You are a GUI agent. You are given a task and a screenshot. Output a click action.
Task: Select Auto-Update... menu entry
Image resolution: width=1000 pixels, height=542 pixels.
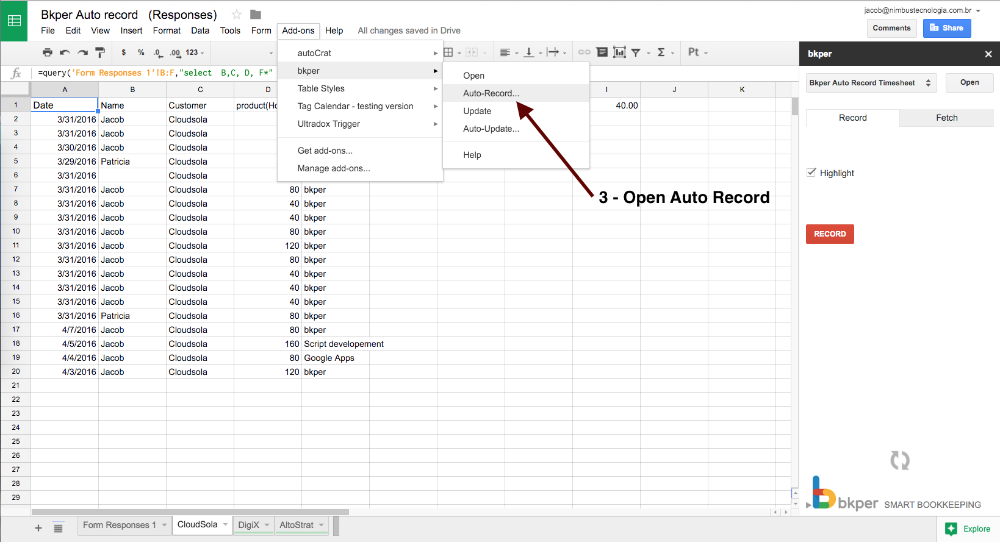click(x=516, y=129)
